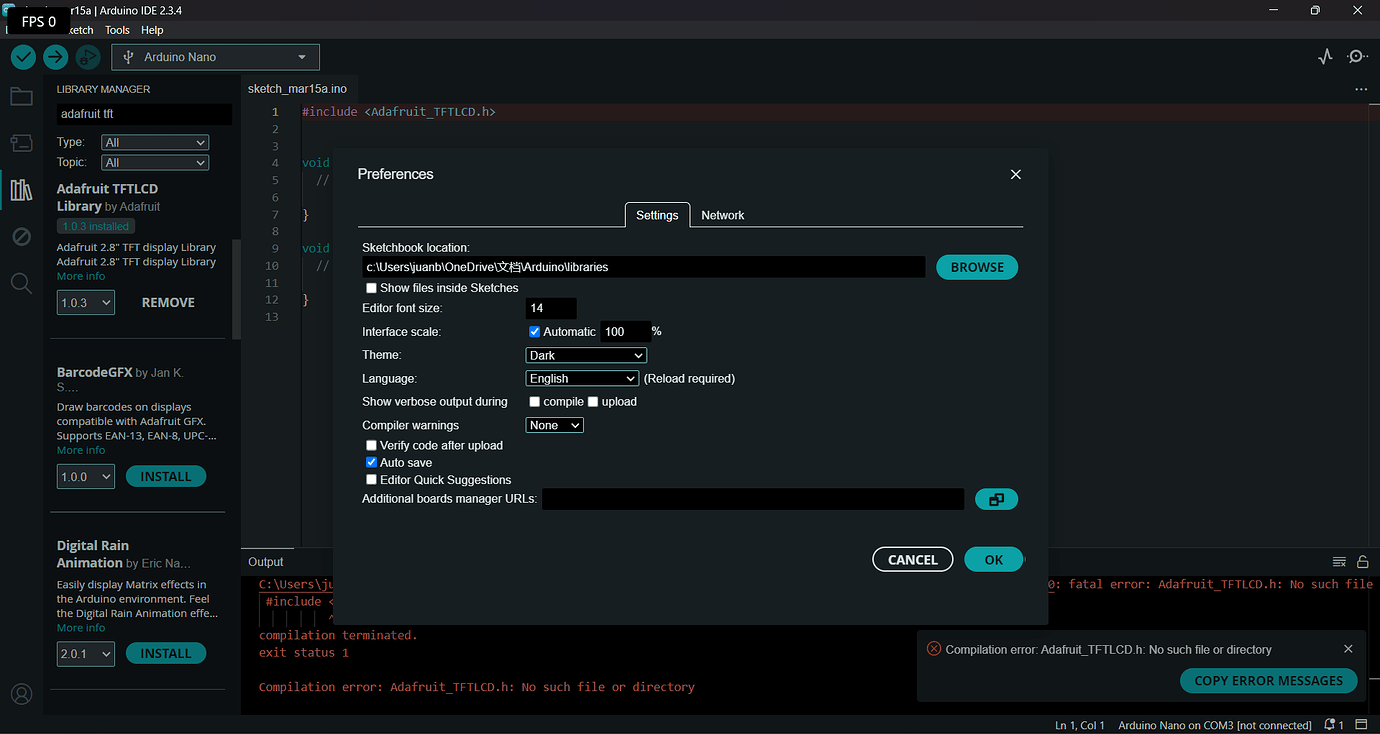Open the Boards Manager sidebar icon
Viewport: 1380px width, 734px height.
21,142
